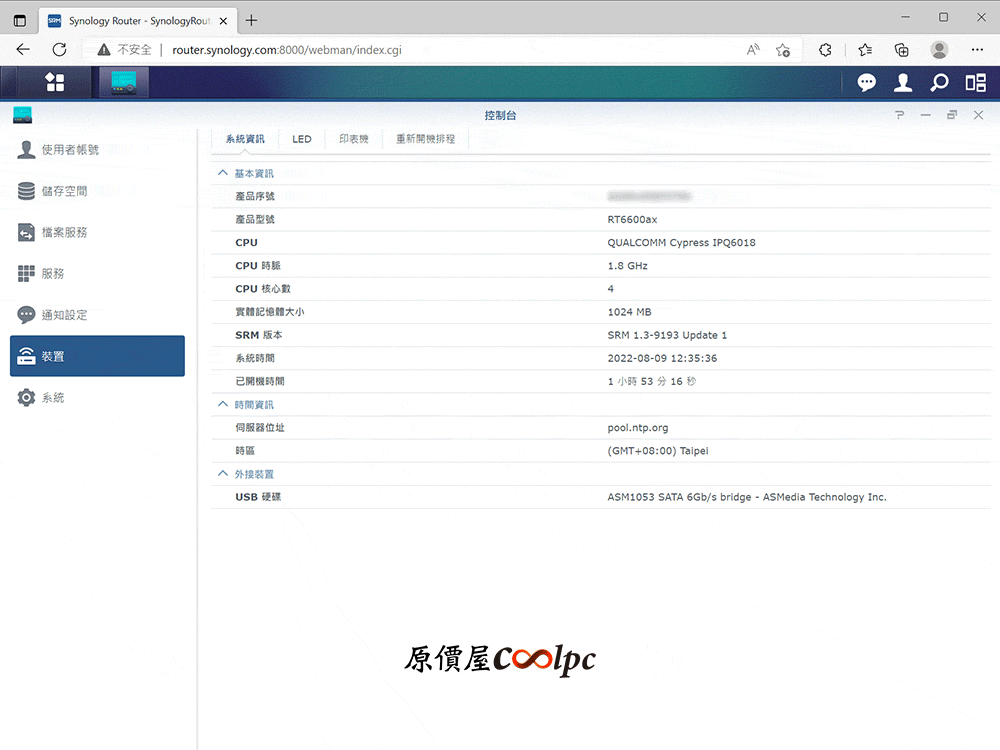Maximize the 控制台 window

pyautogui.click(x=952, y=115)
